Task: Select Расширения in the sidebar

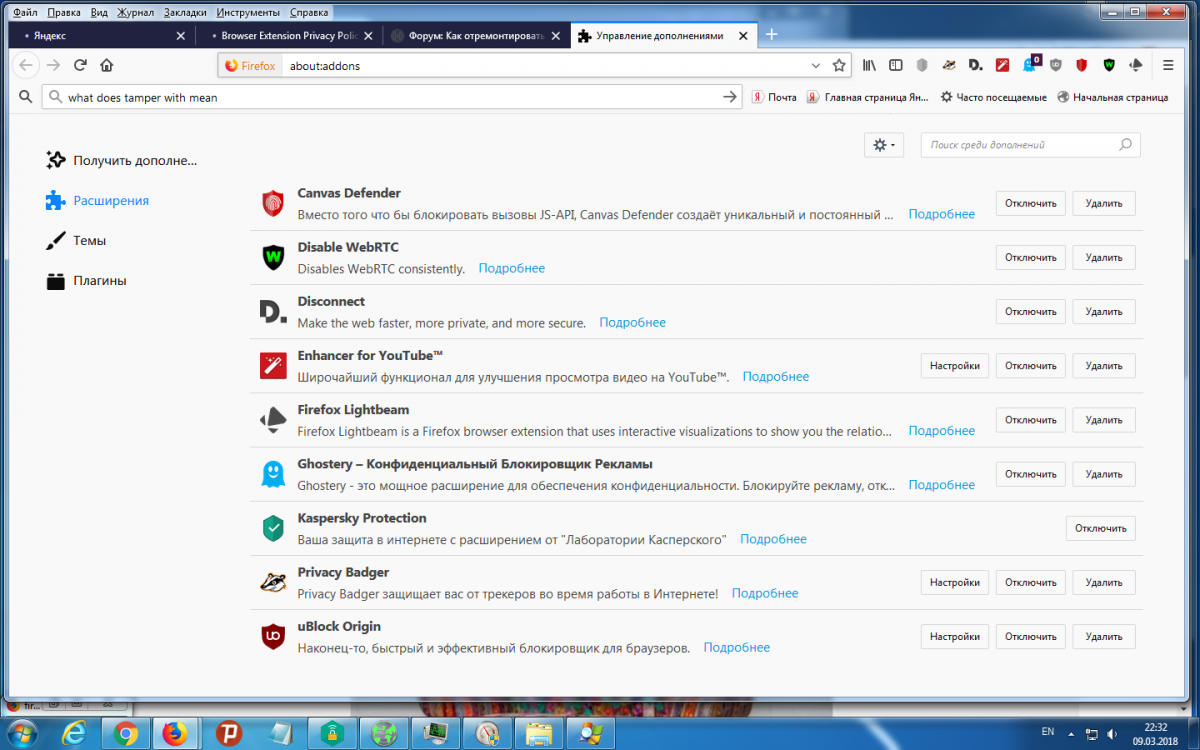Action: click(x=98, y=200)
